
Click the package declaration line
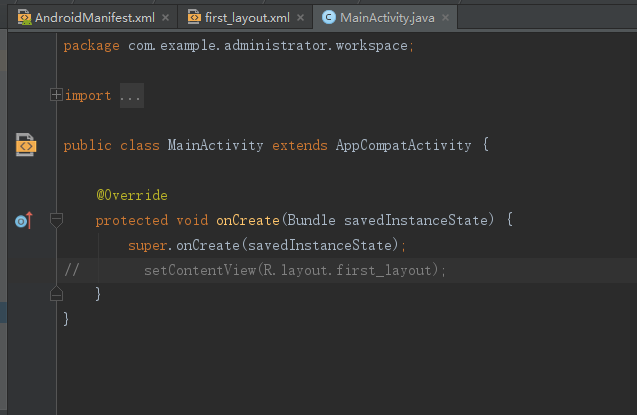(238, 45)
